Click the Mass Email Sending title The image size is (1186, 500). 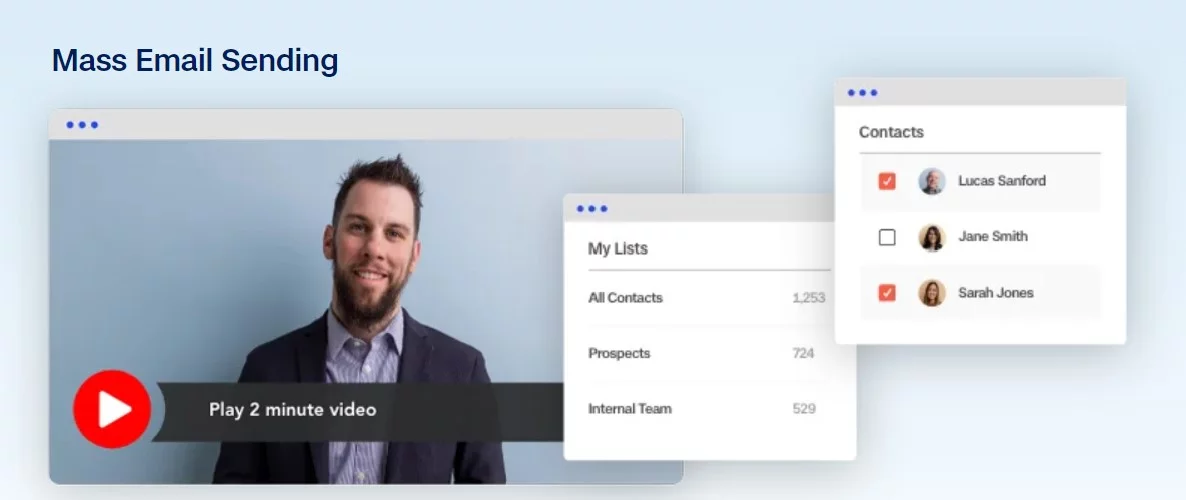195,61
